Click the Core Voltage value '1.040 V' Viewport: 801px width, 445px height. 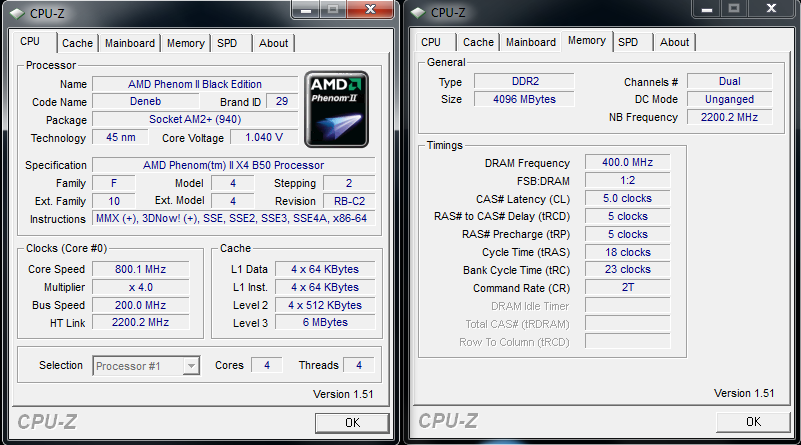(x=264, y=137)
